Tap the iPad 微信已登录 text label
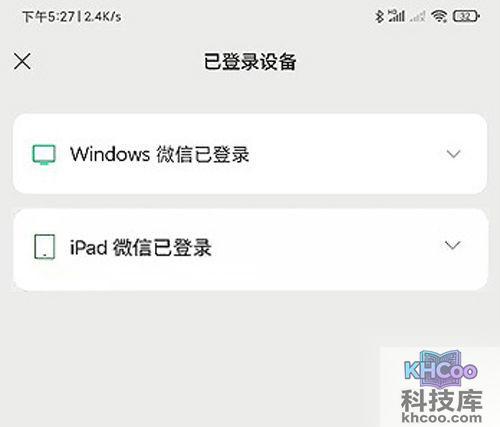 pos(141,247)
